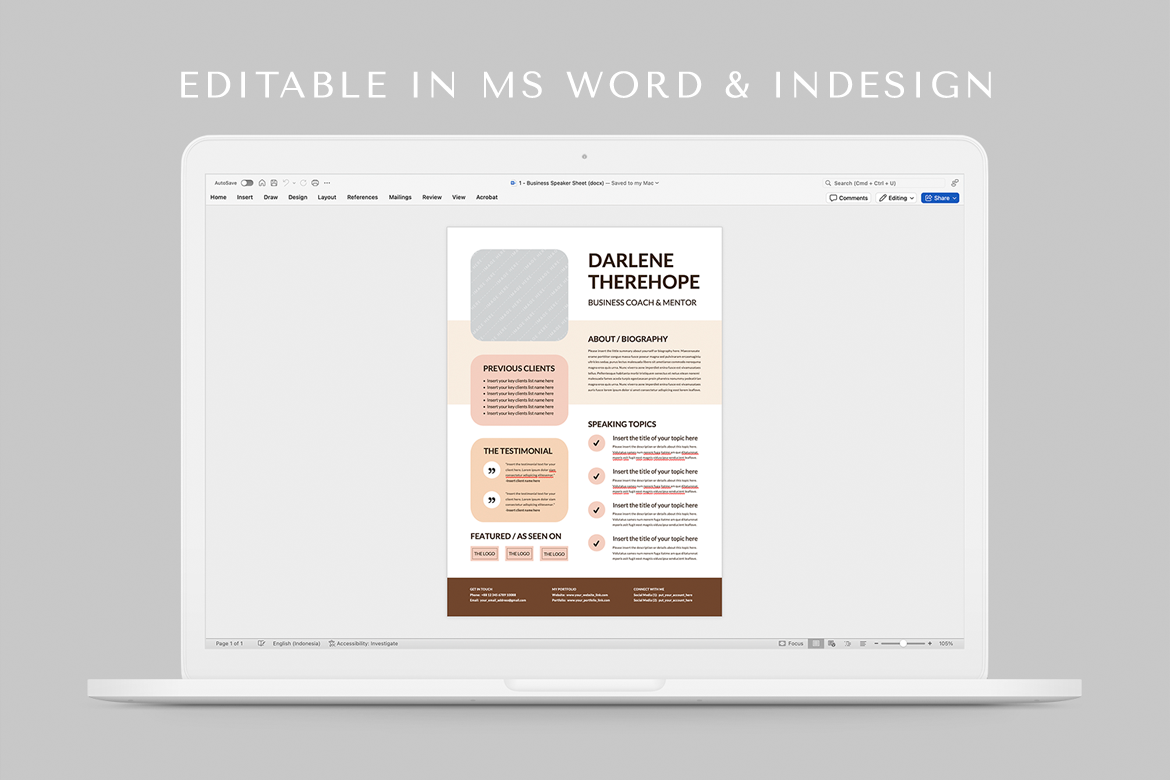This screenshot has height=780, width=1170.
Task: Click the spelling proofing icon in status bar
Action: pos(262,644)
